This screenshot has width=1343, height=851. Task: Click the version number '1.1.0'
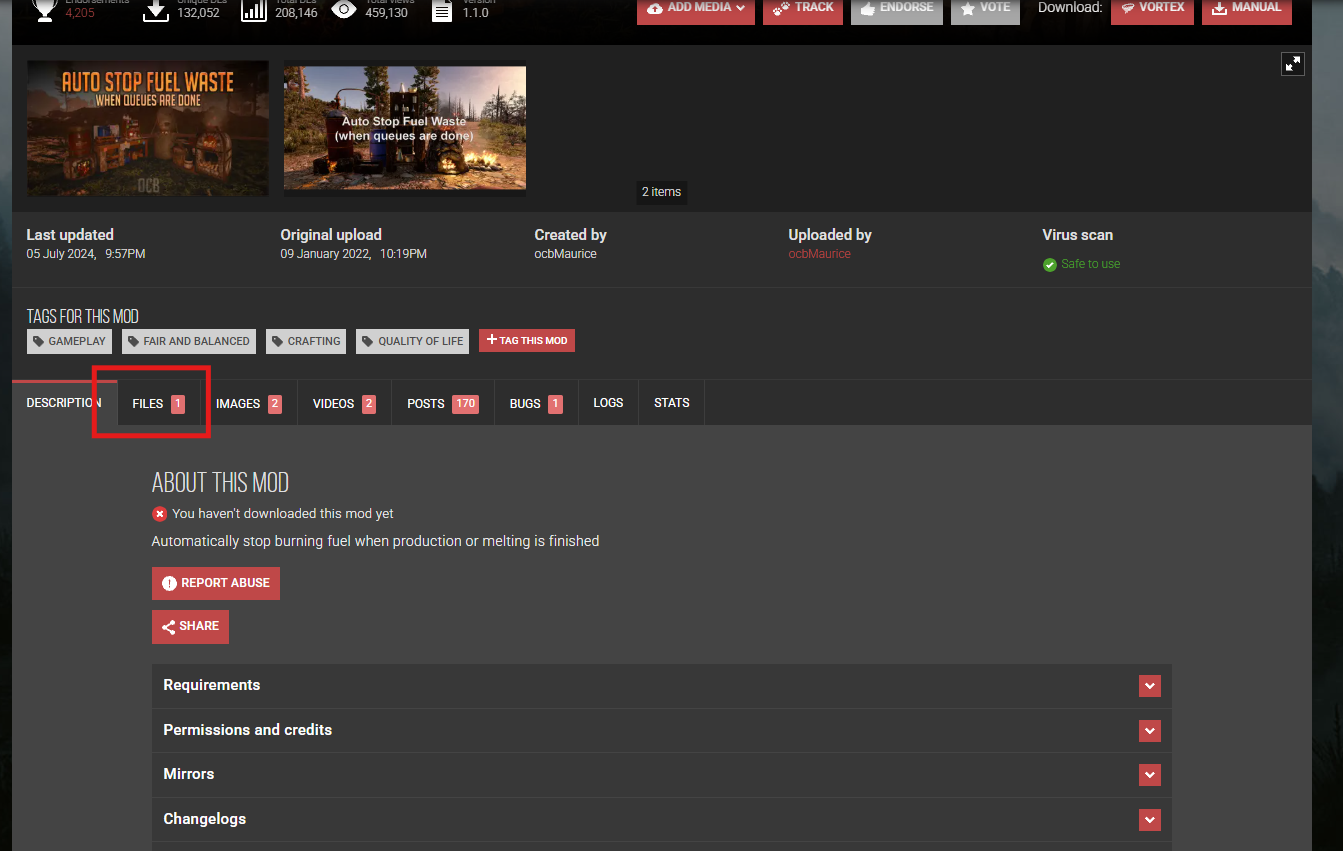click(x=476, y=13)
